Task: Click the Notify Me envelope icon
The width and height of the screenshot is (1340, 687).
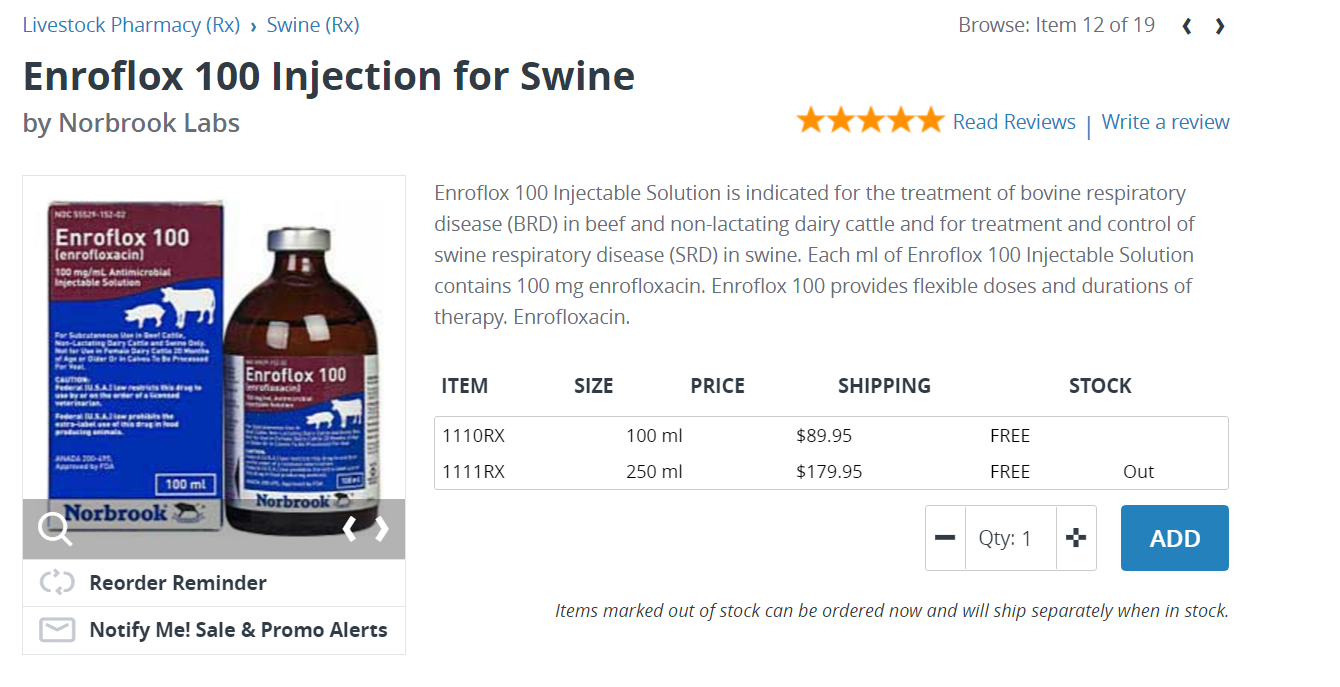Action: click(57, 630)
